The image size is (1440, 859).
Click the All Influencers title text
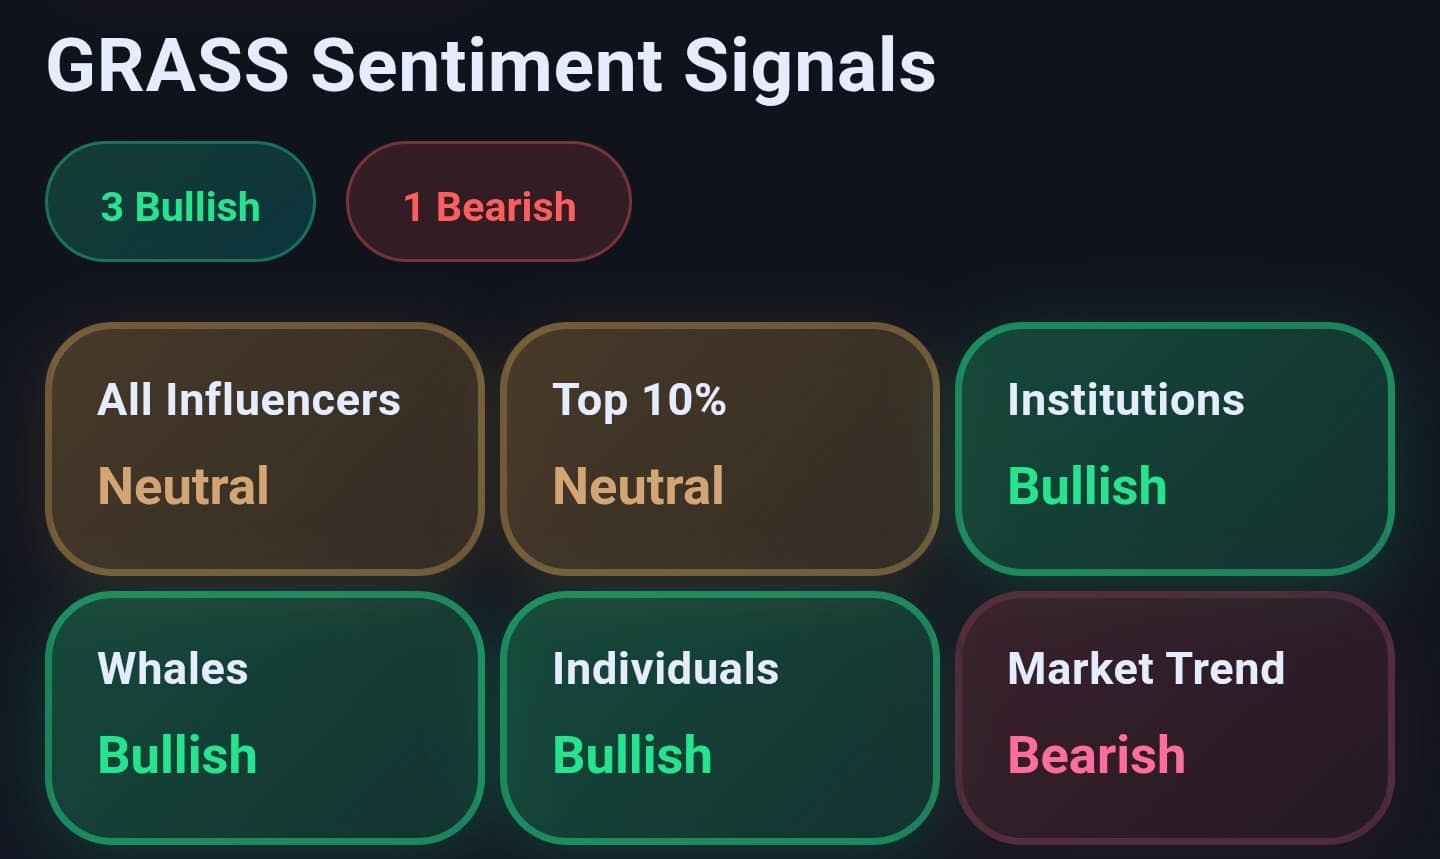(x=249, y=400)
